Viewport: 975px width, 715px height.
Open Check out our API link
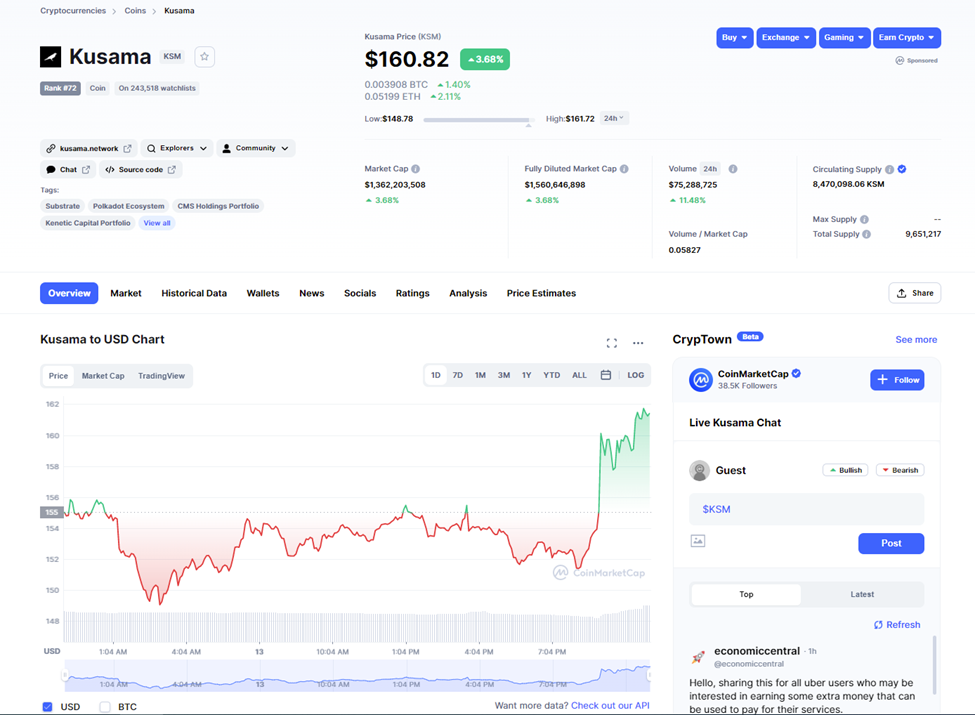click(x=610, y=706)
